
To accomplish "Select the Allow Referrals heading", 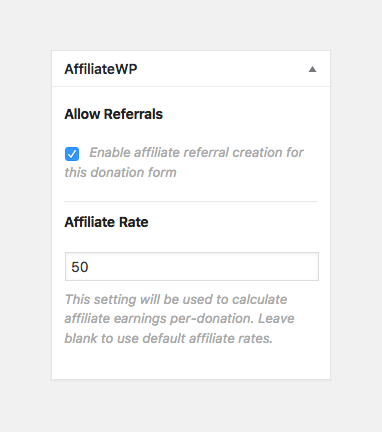I will point(114,114).
